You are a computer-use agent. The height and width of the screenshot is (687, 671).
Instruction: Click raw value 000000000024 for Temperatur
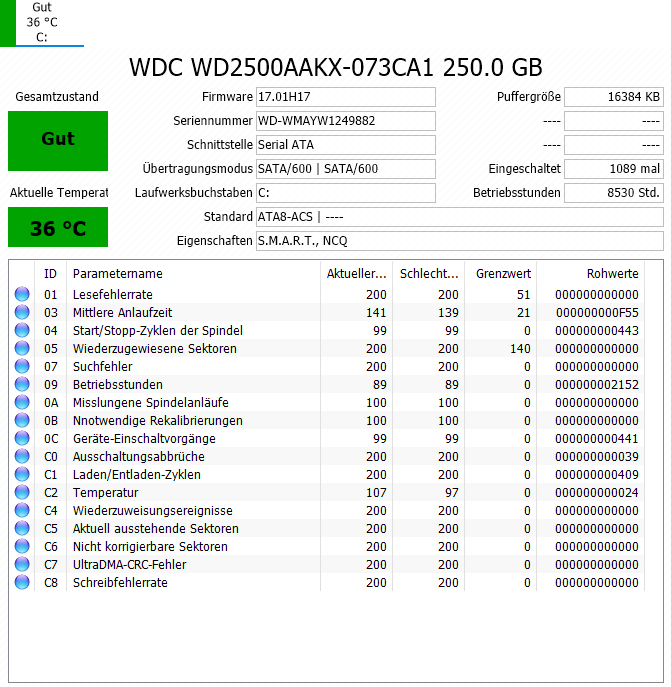(596, 492)
